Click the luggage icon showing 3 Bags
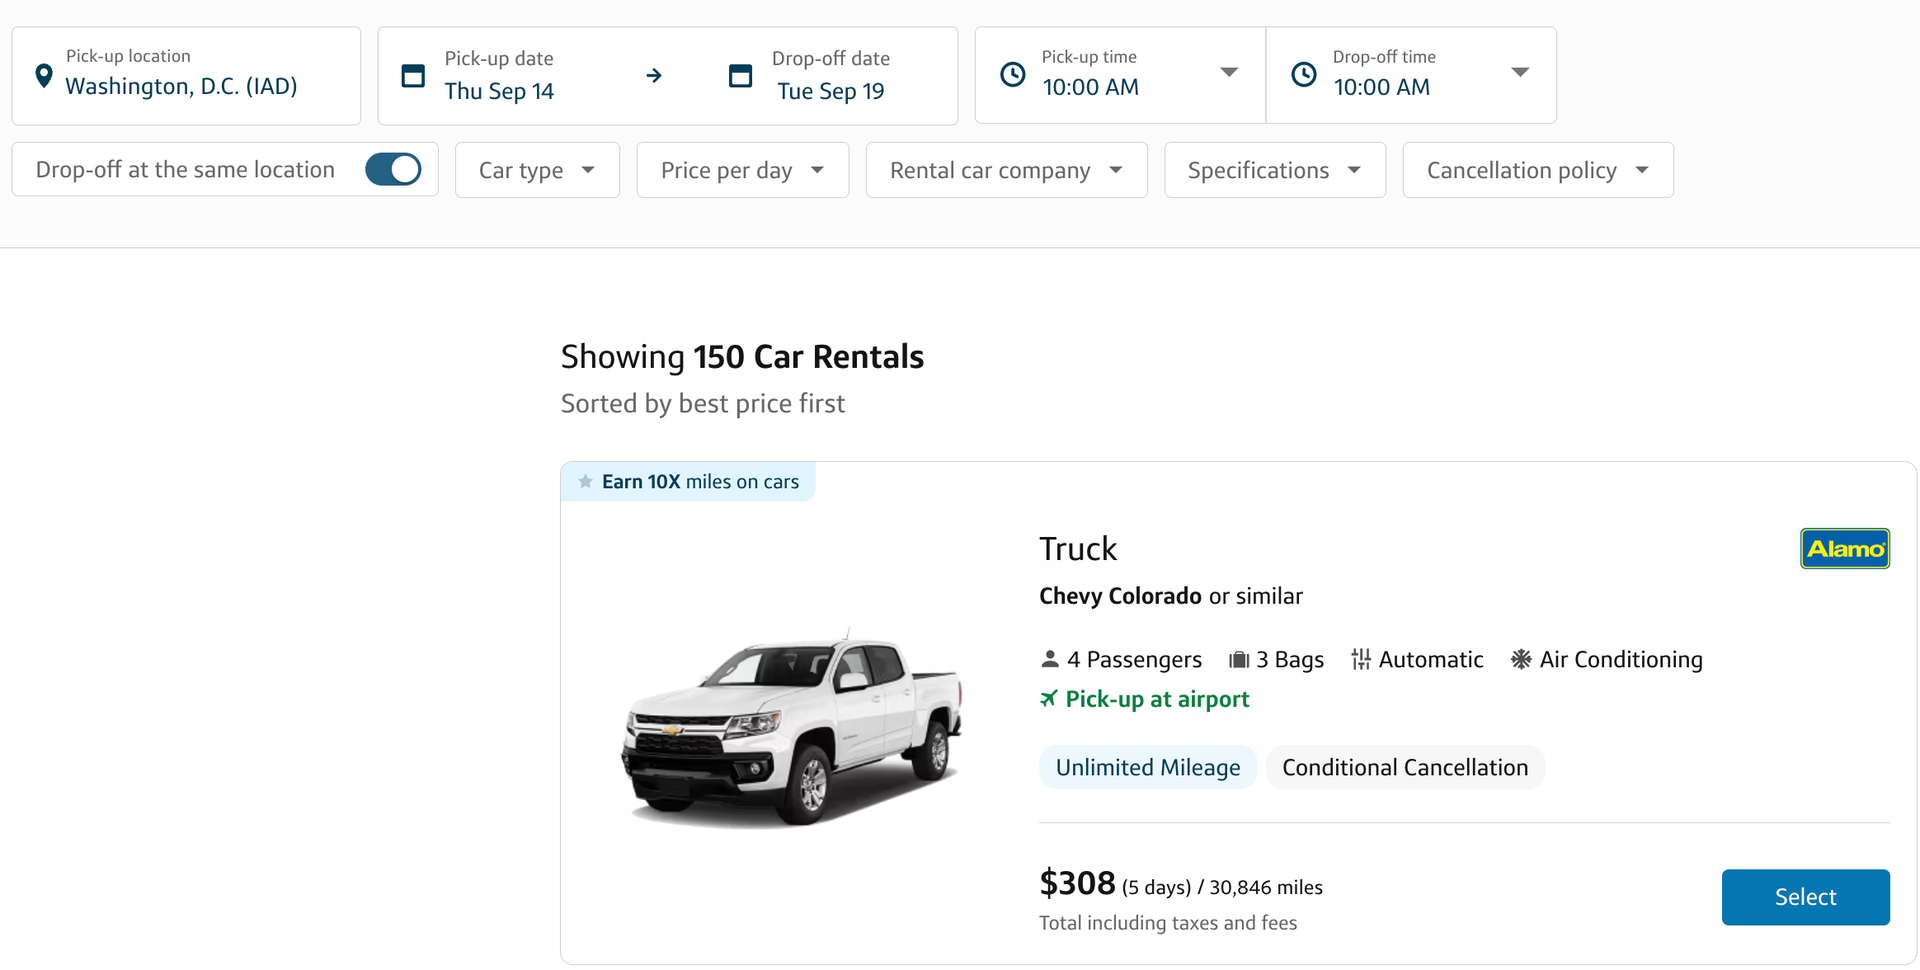This screenshot has width=1920, height=970. [1238, 658]
